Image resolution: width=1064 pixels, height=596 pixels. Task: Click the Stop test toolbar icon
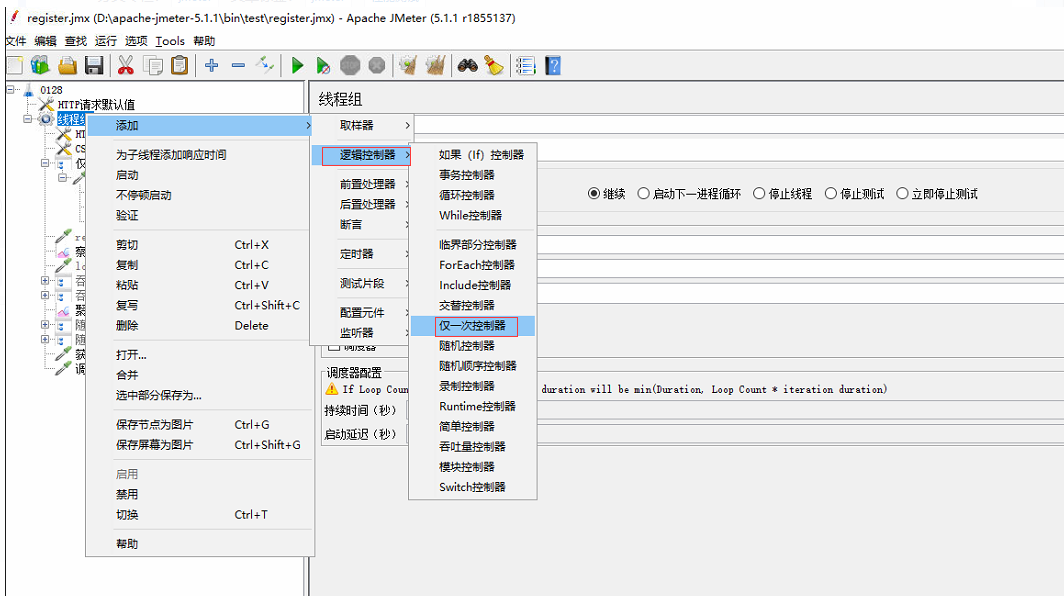[x=350, y=66]
